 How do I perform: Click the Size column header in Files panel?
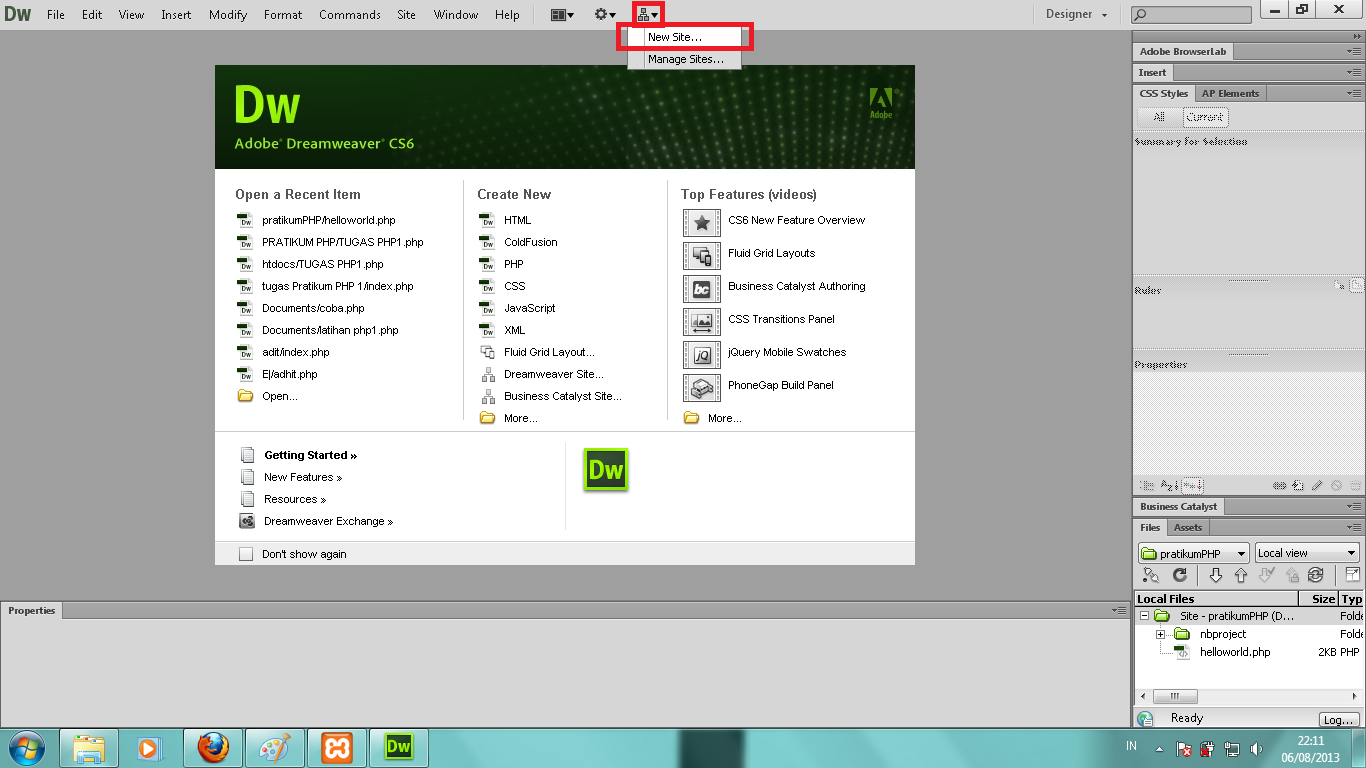point(1318,598)
